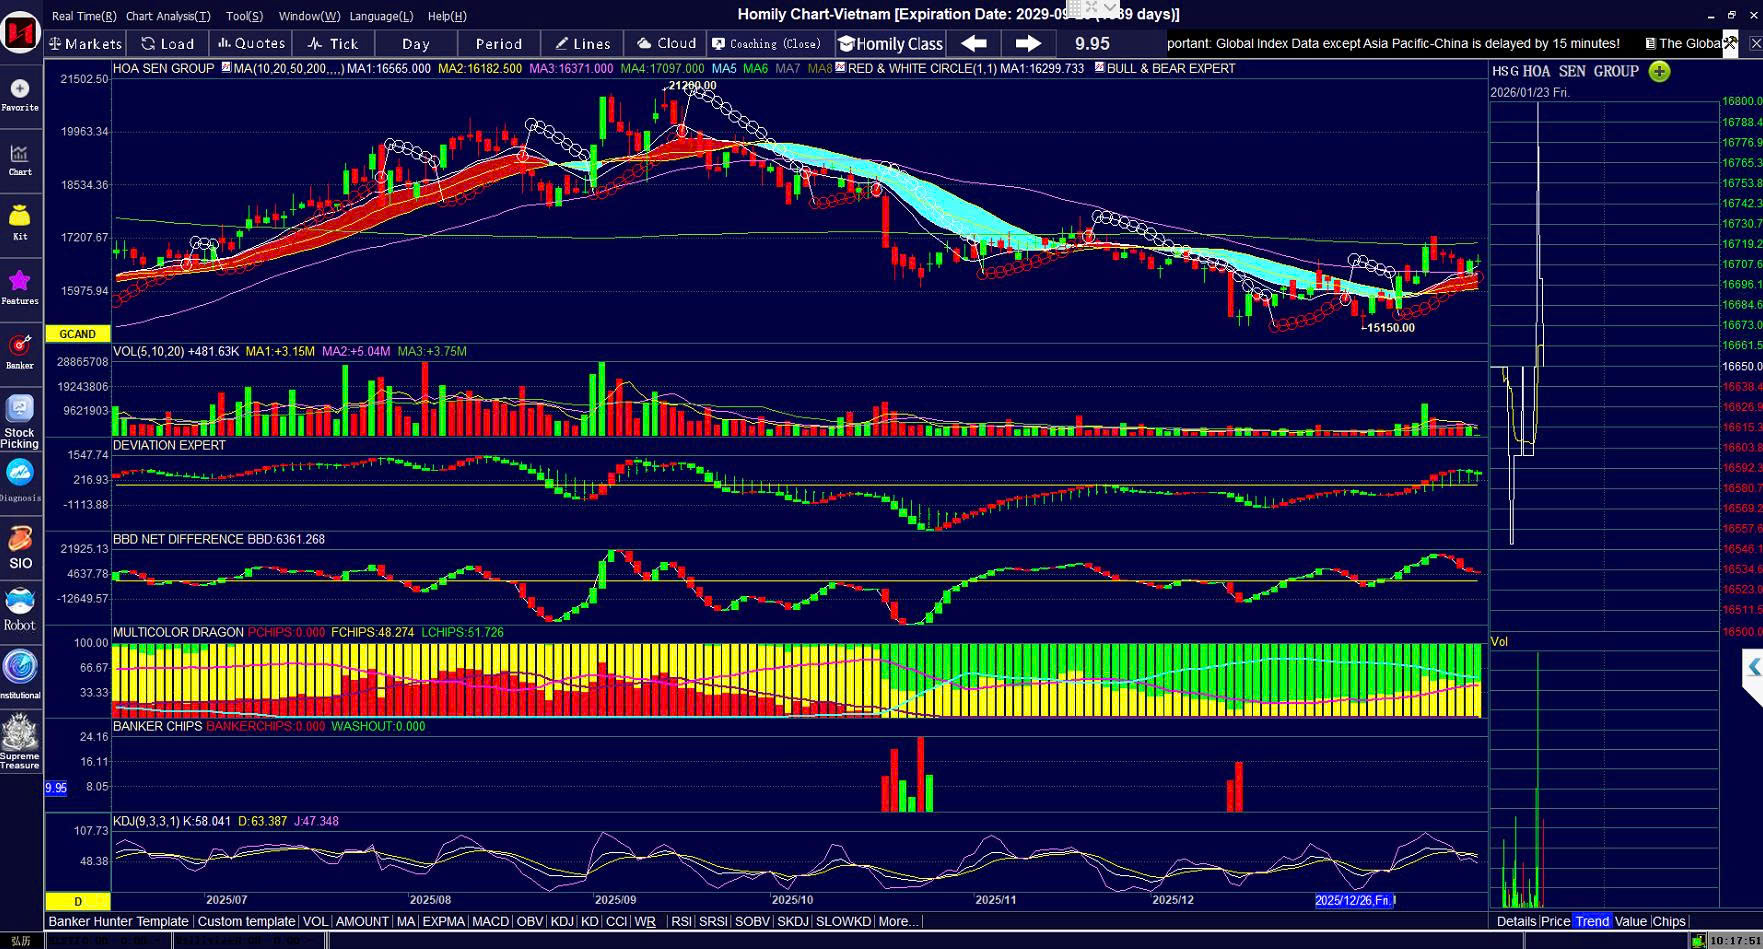Click the 2025/12/26 date marker on timeline
1763x949 pixels.
1353,900
